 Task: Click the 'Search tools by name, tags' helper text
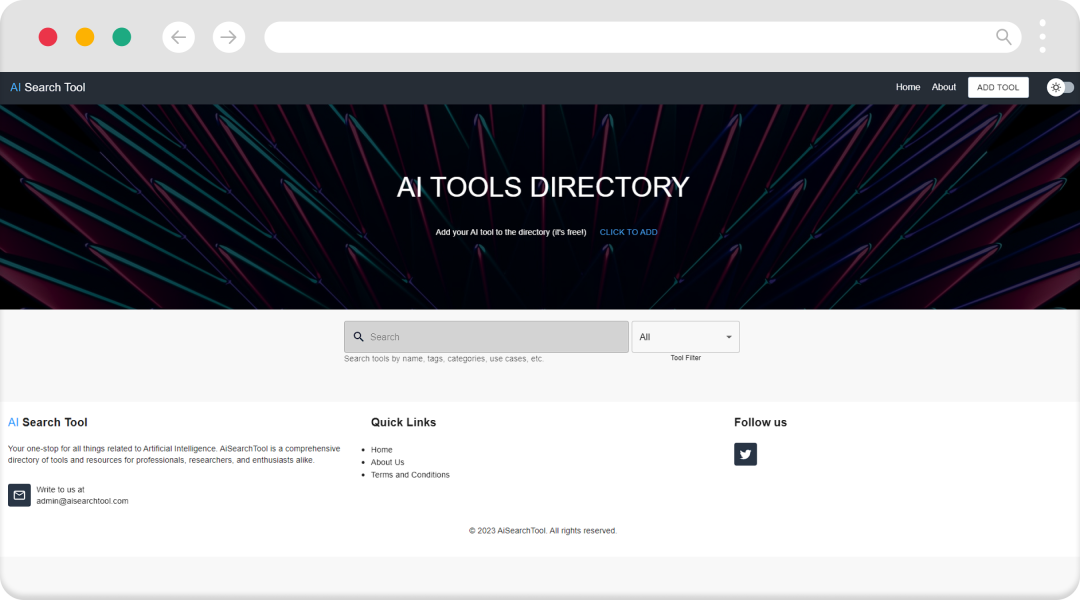coord(444,359)
